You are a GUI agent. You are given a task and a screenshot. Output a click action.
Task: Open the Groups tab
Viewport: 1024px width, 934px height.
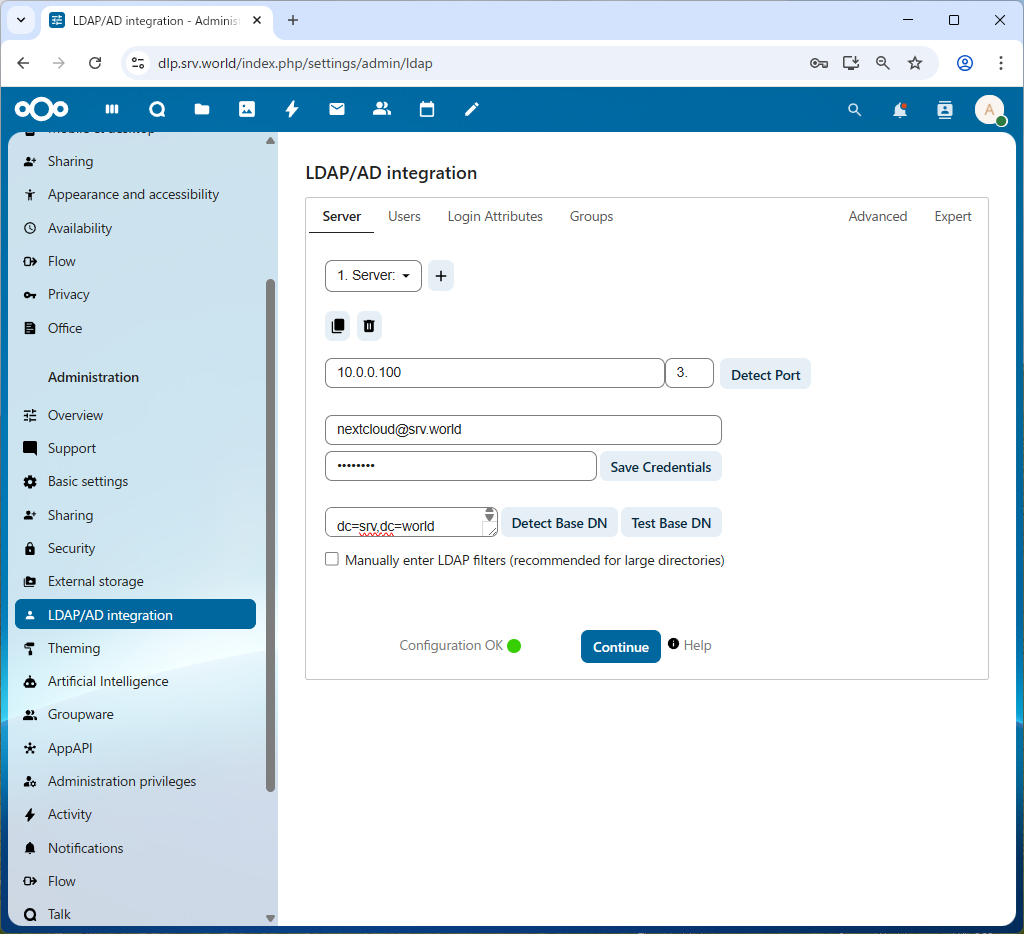coord(591,216)
